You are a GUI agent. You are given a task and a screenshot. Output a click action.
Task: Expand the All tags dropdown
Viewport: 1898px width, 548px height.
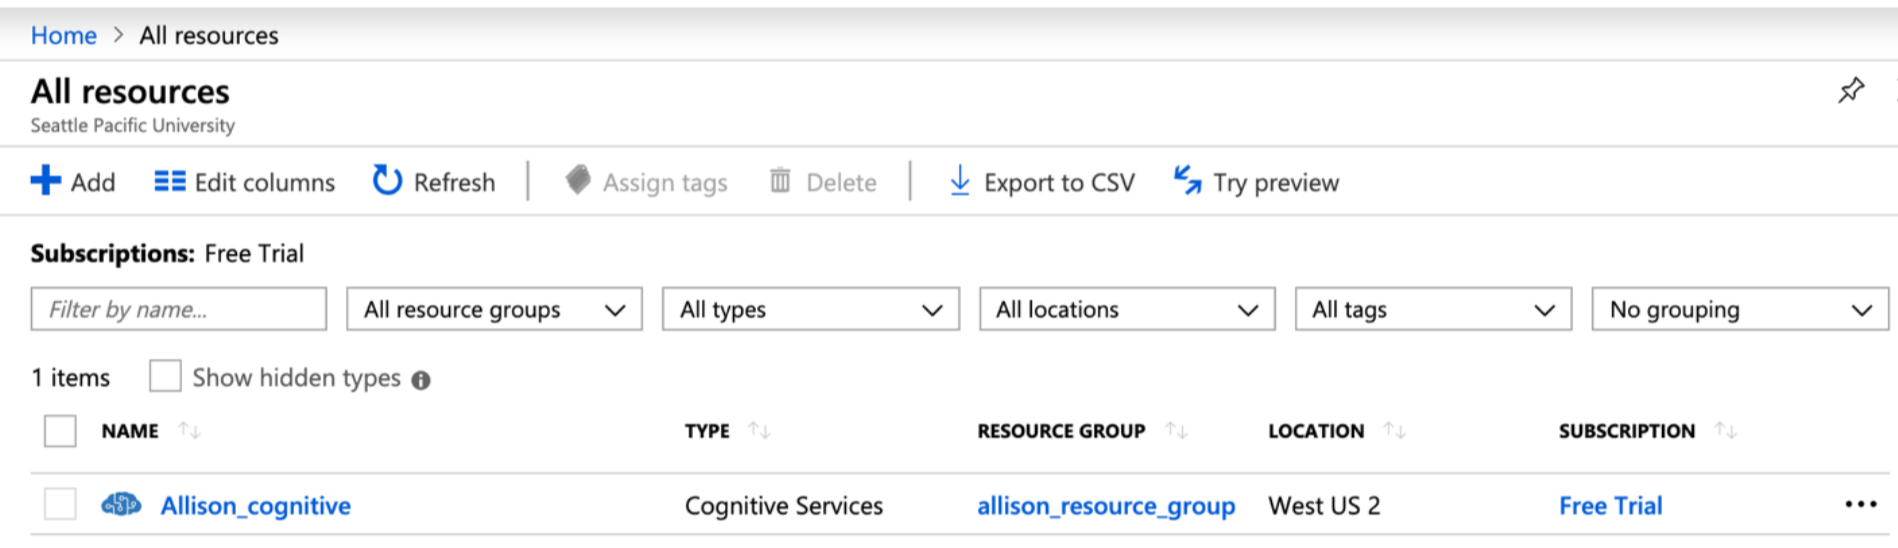1433,309
